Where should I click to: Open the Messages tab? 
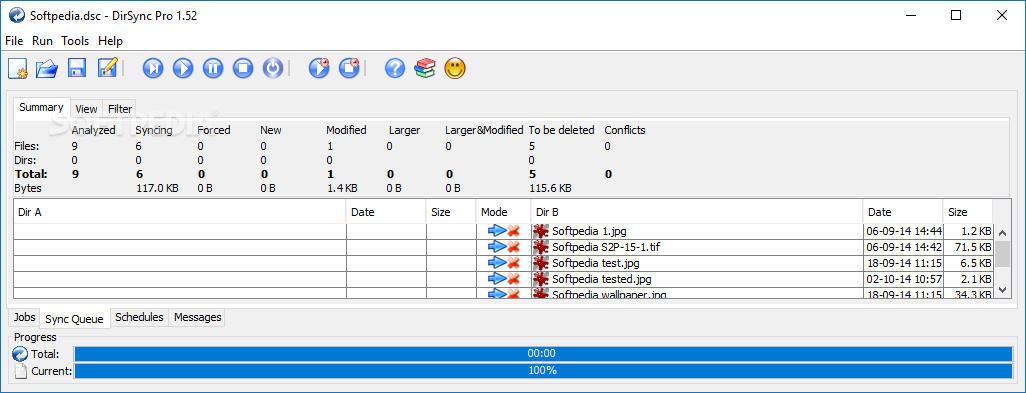(x=198, y=317)
